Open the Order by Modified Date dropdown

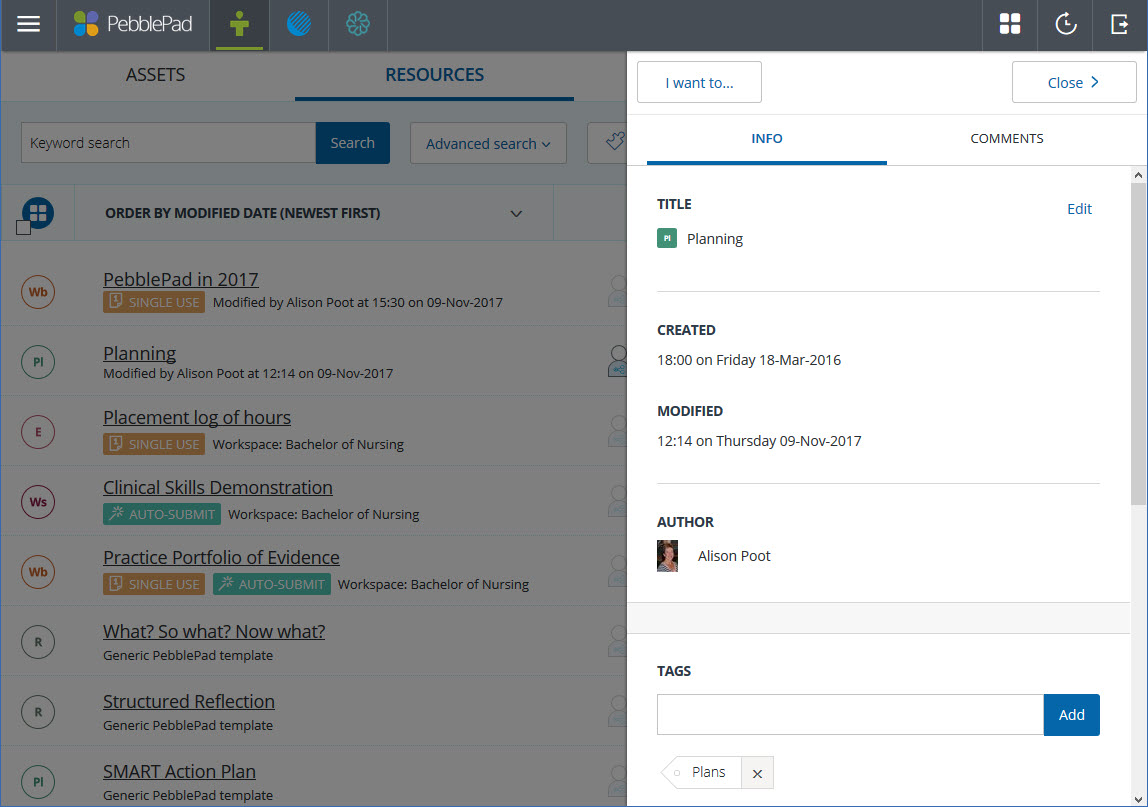coord(314,213)
